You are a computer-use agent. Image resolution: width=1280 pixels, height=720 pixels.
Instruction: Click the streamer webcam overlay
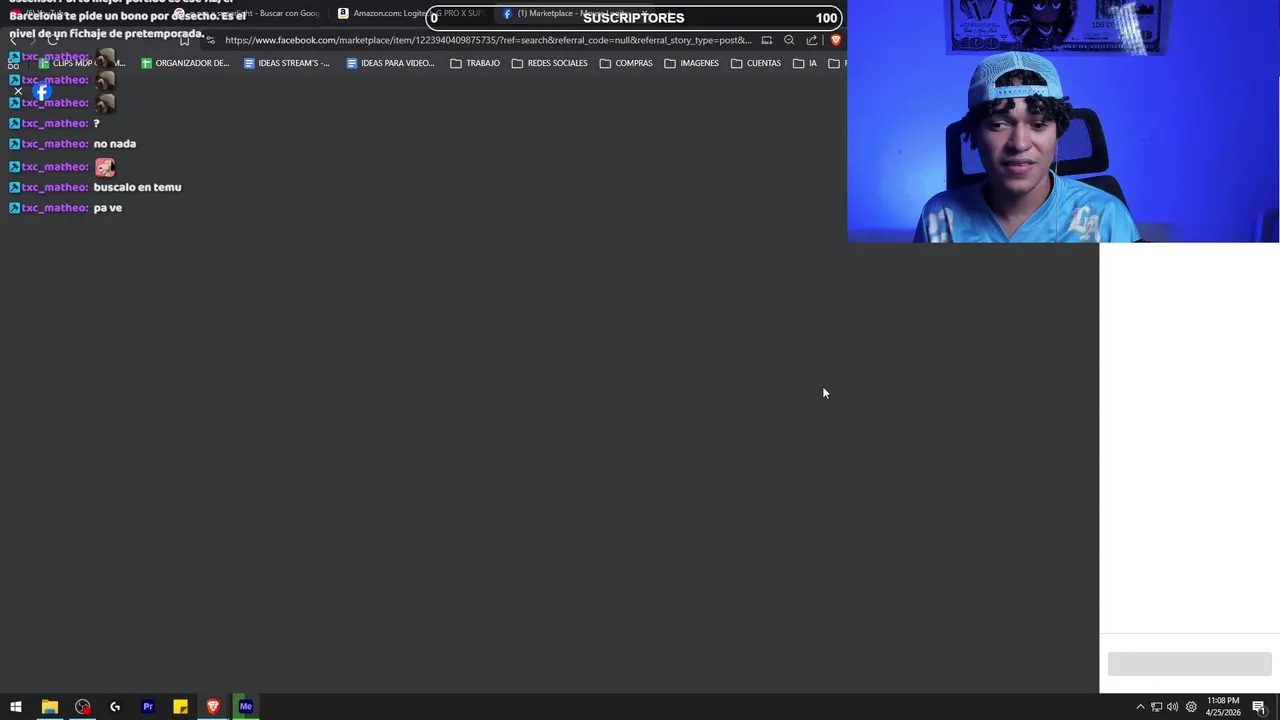(x=1063, y=121)
